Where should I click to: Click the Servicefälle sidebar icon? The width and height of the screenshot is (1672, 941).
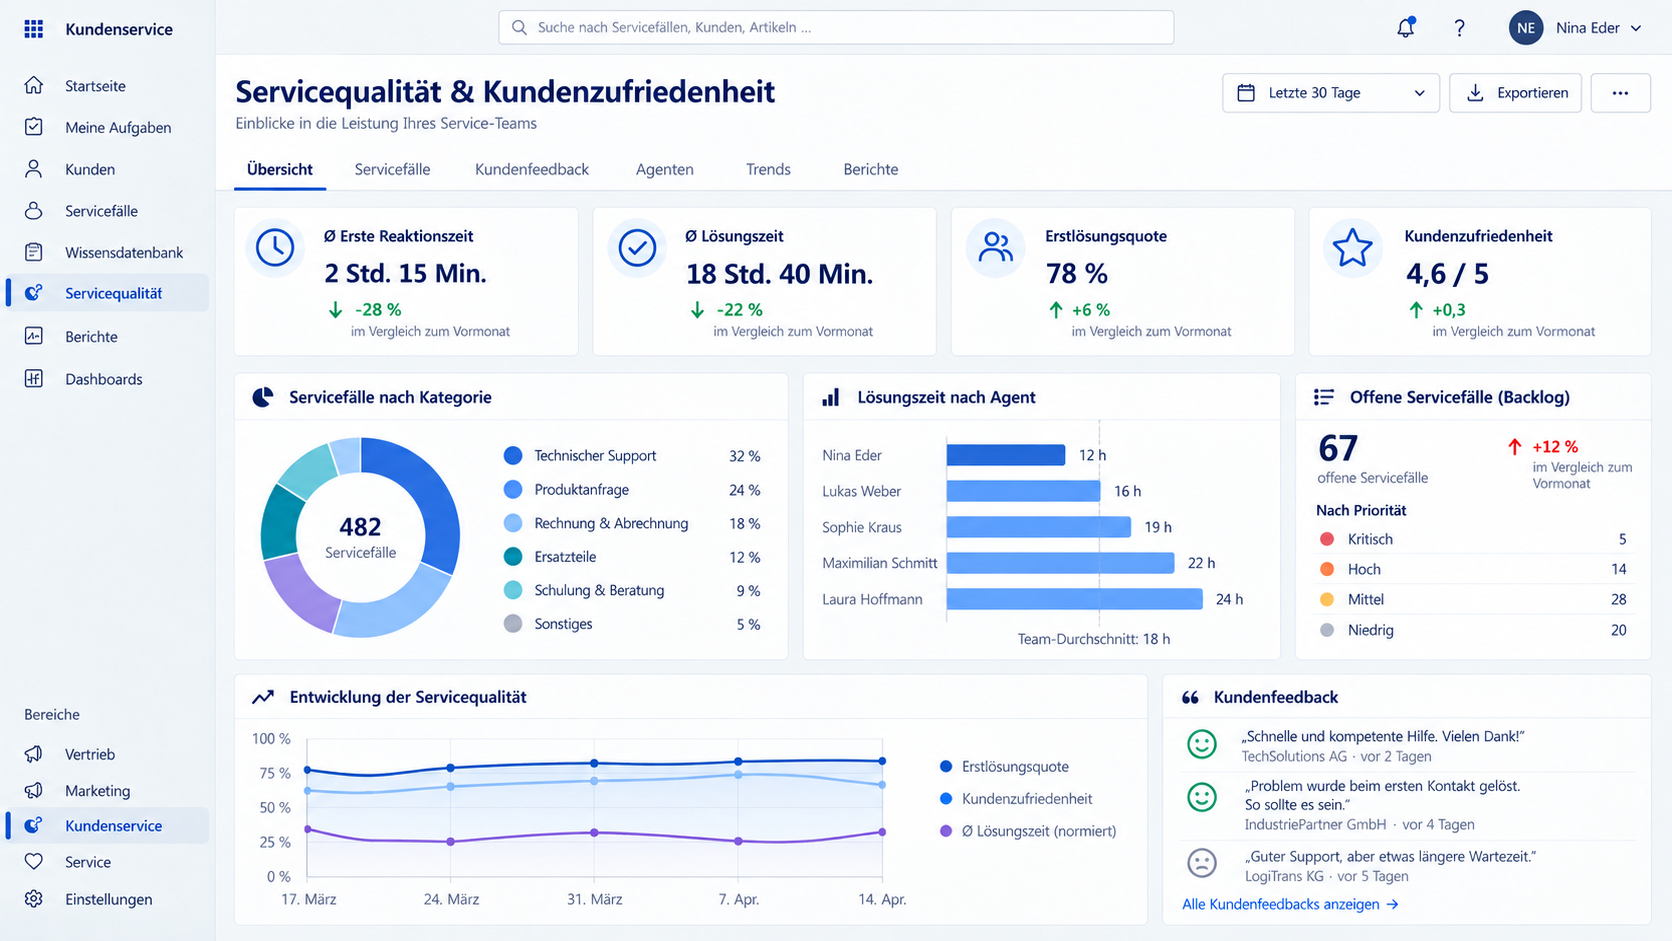coord(34,211)
